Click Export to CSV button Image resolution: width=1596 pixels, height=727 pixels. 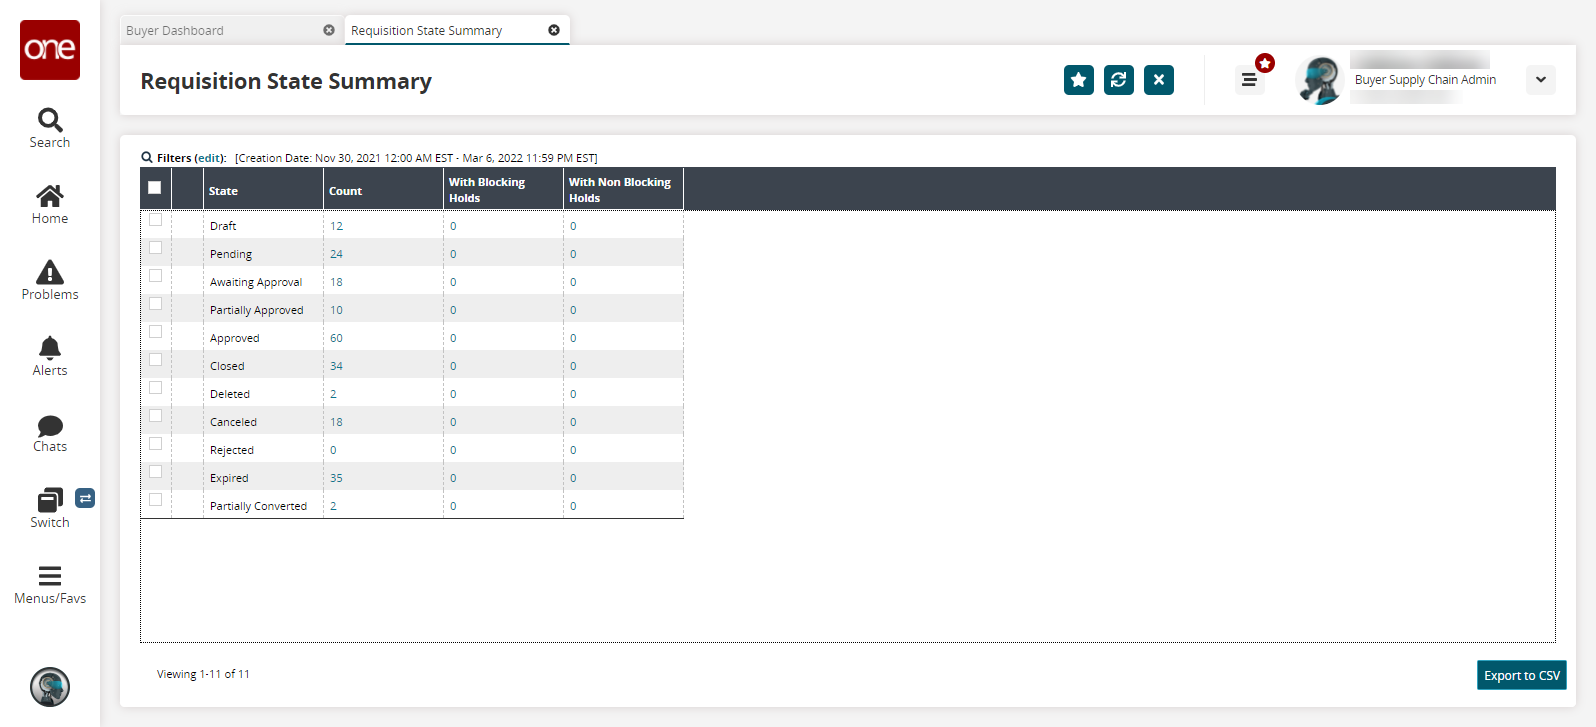pos(1521,676)
